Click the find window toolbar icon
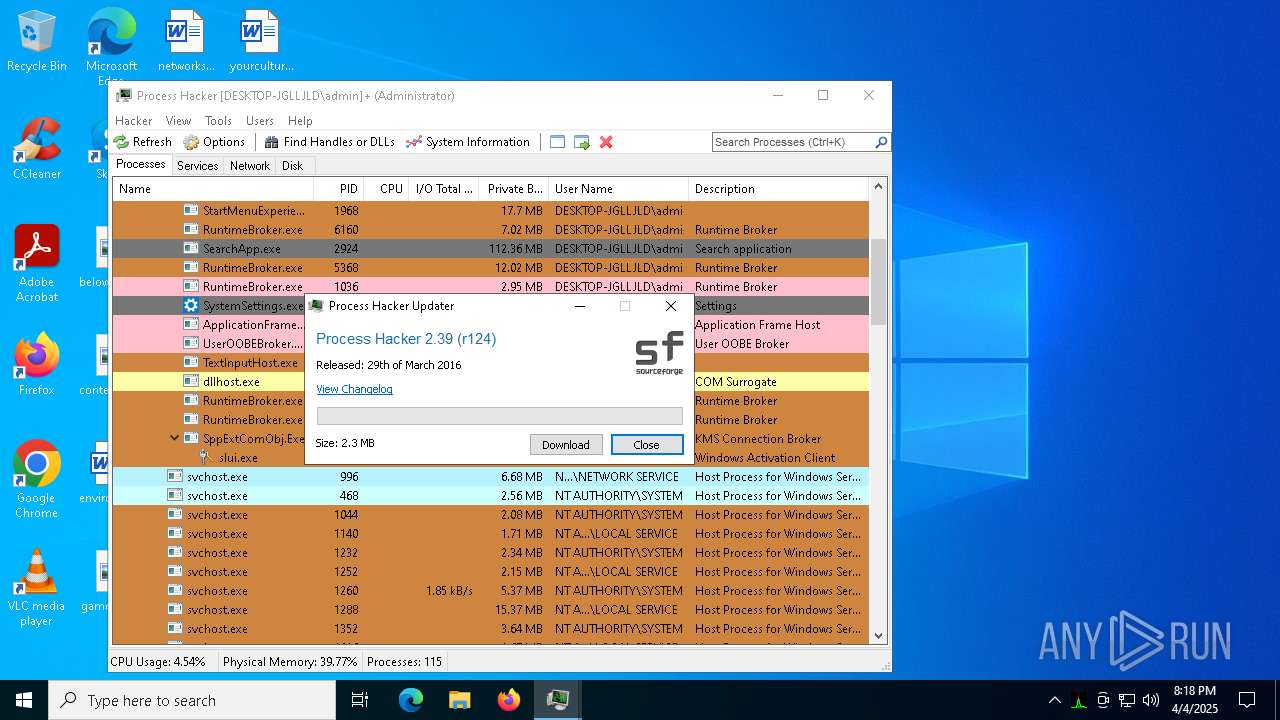Viewport: 1280px width, 720px height. tap(558, 142)
